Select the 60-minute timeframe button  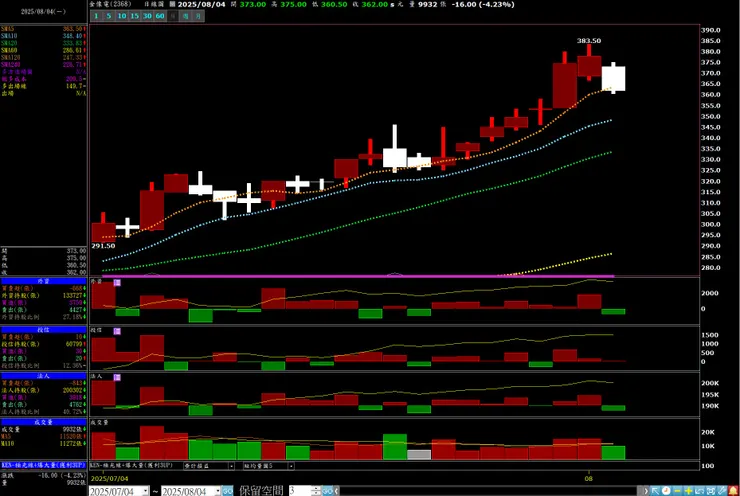click(x=160, y=16)
